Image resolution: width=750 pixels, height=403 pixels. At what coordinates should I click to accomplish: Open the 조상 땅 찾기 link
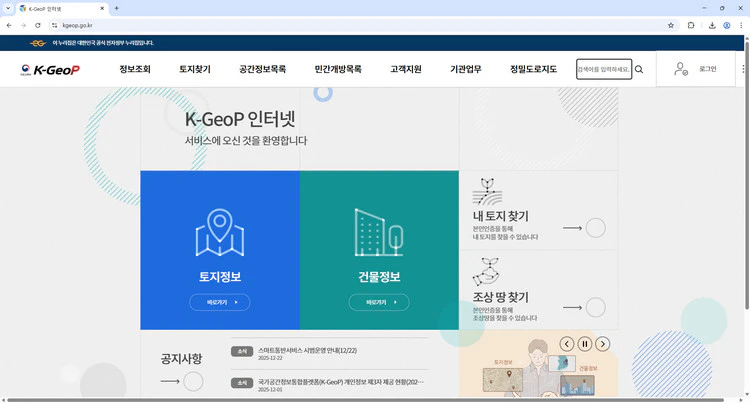click(500, 297)
